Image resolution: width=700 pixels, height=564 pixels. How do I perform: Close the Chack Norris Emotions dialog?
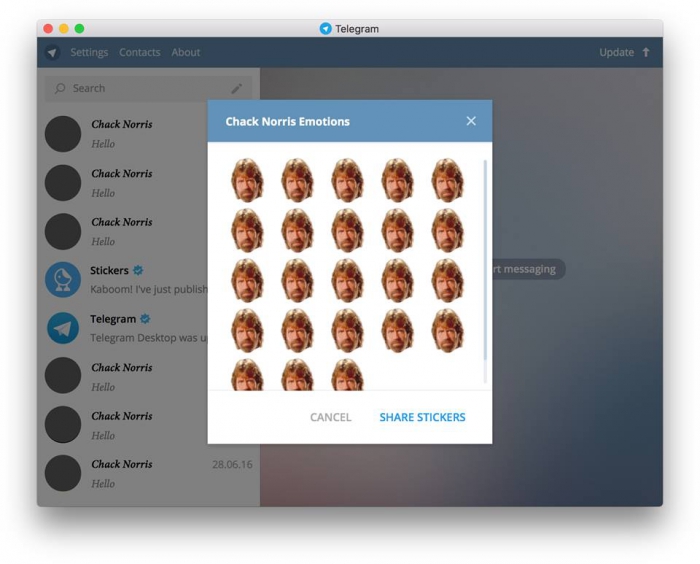coord(471,121)
